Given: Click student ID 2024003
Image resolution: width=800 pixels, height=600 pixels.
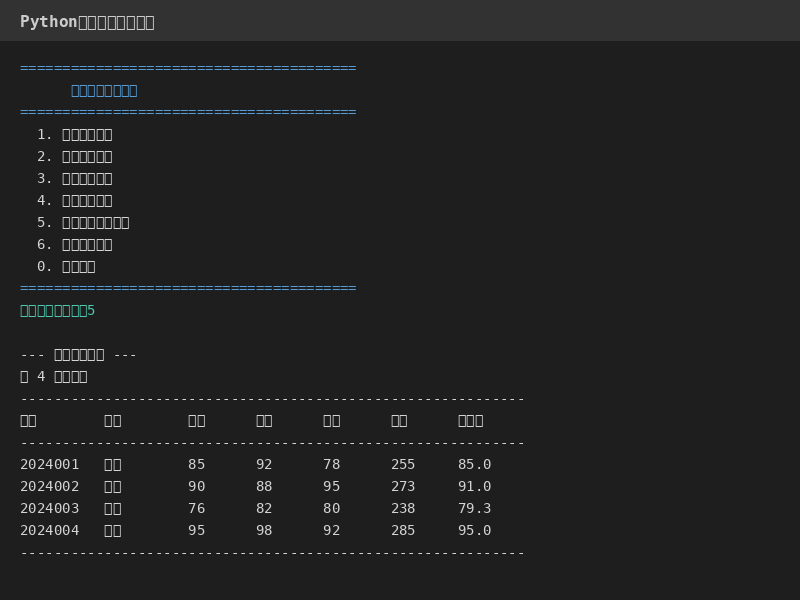Looking at the screenshot, I should 49,508.
